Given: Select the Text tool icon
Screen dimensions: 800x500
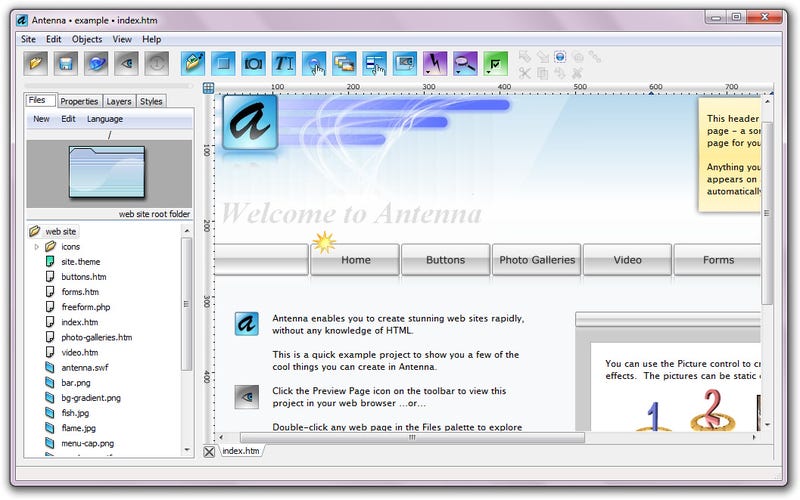Looking at the screenshot, I should (x=284, y=63).
